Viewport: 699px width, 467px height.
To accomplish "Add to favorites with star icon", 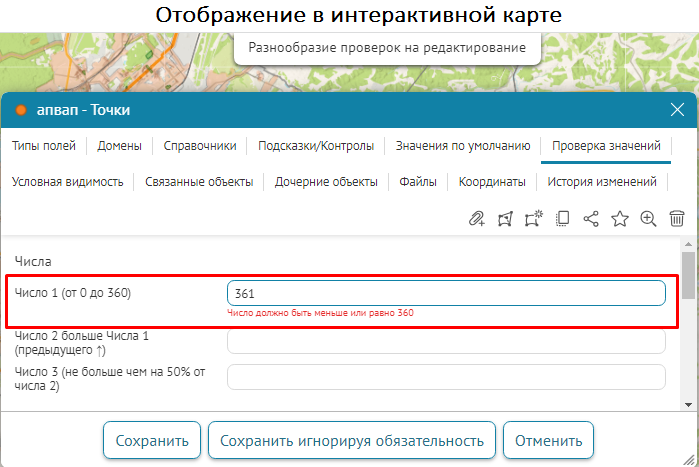I will point(619,219).
